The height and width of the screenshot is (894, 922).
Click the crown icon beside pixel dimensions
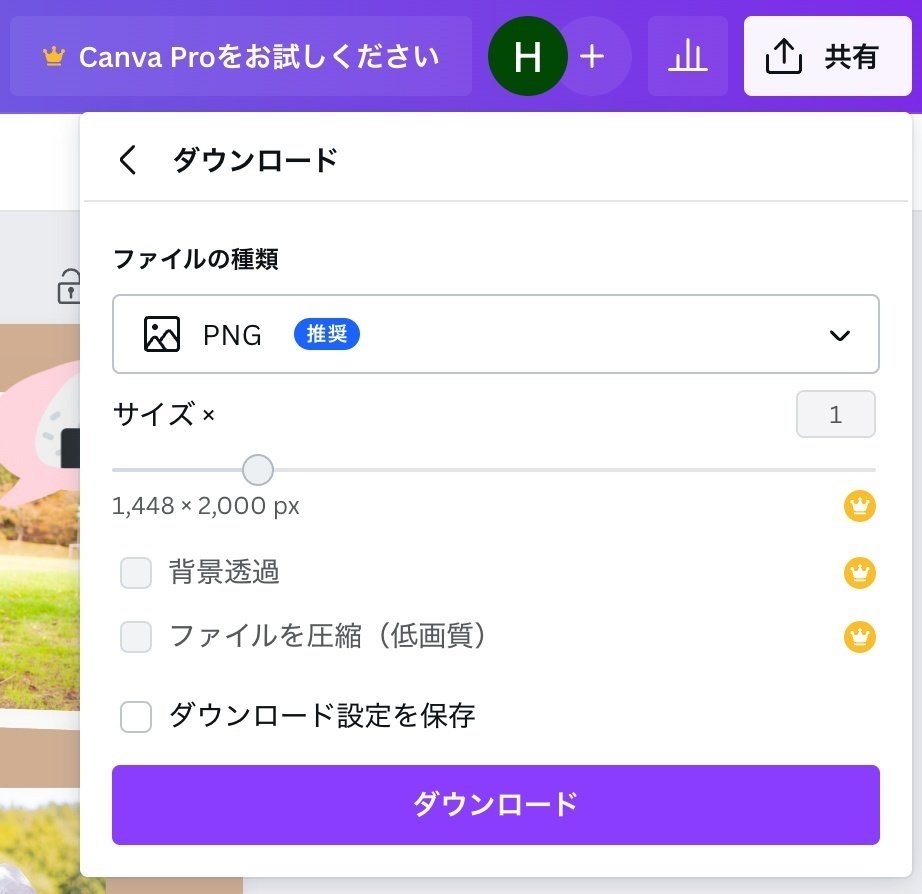click(859, 506)
